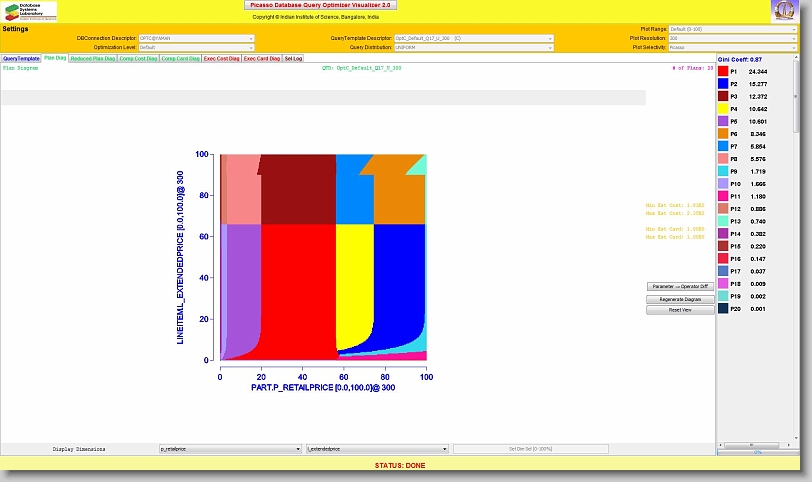Viewport: 812px width, 482px height.
Task: Switch to the Reduced Plan Diag tab
Action: point(92,59)
